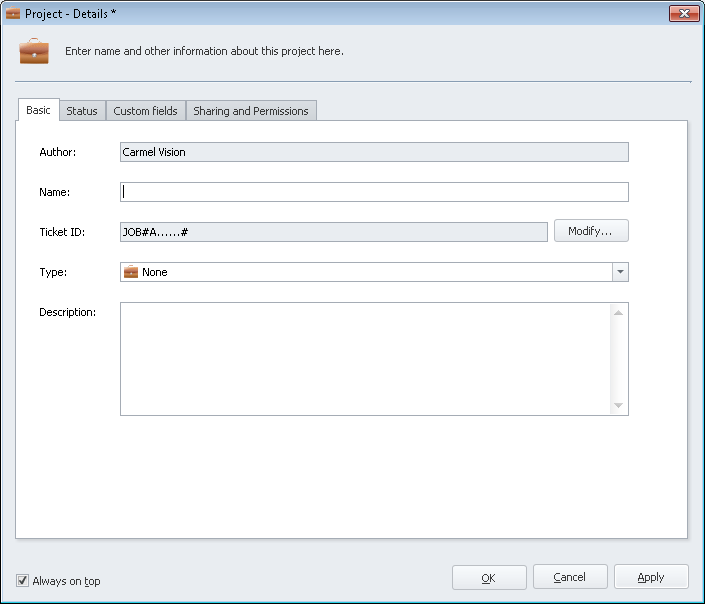Click the Author field showing Carmel Vision

point(373,152)
